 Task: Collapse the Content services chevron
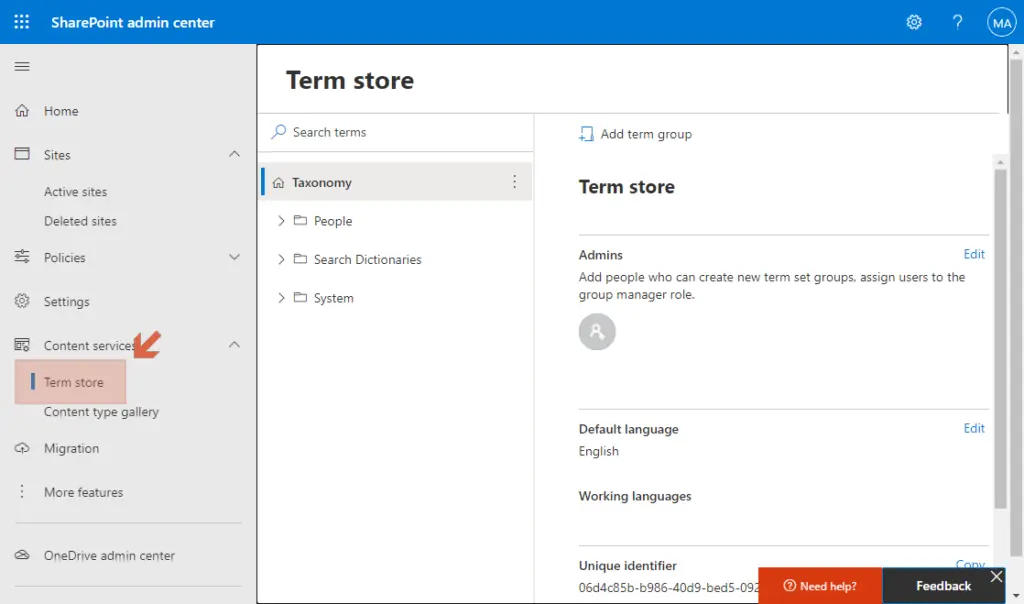234,345
